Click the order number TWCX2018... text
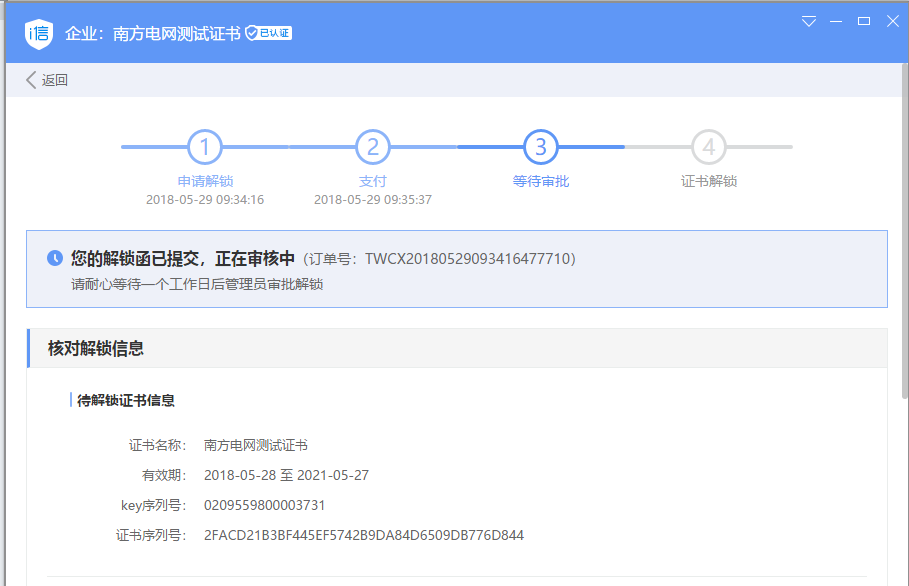909x586 pixels. point(470,259)
